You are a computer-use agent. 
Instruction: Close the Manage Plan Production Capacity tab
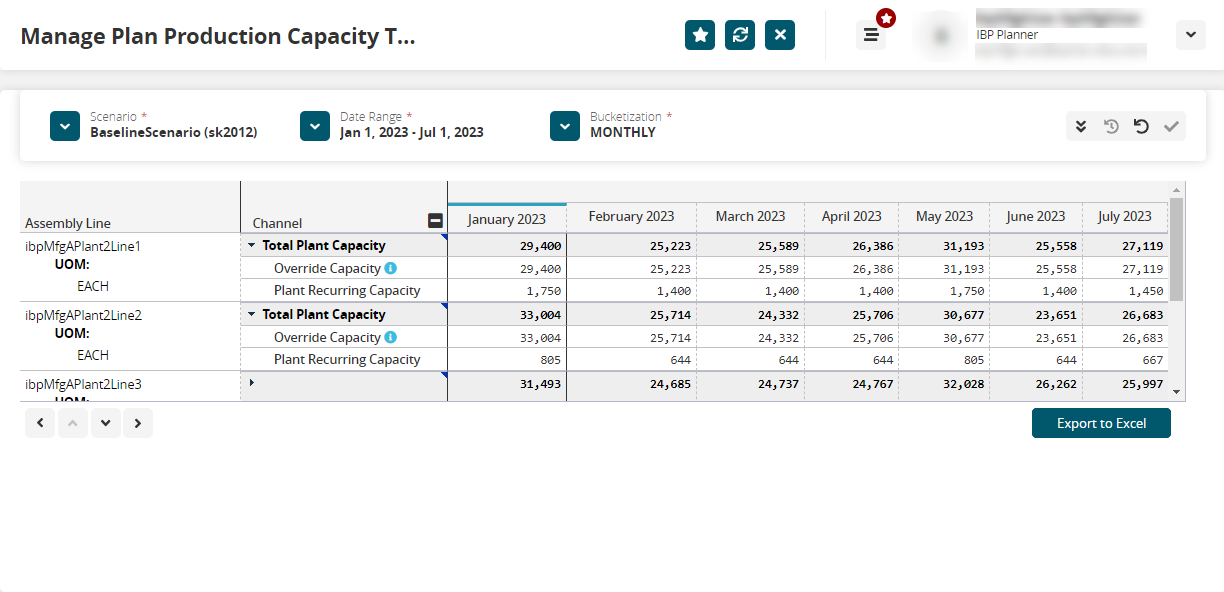(780, 35)
